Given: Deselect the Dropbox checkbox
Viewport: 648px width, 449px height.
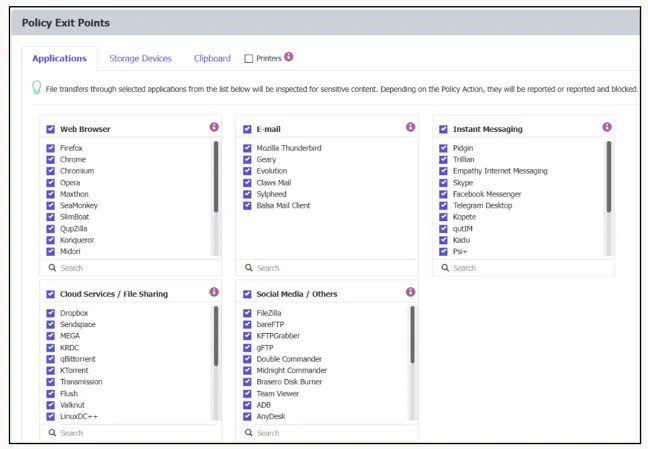Looking at the screenshot, I should point(50,313).
